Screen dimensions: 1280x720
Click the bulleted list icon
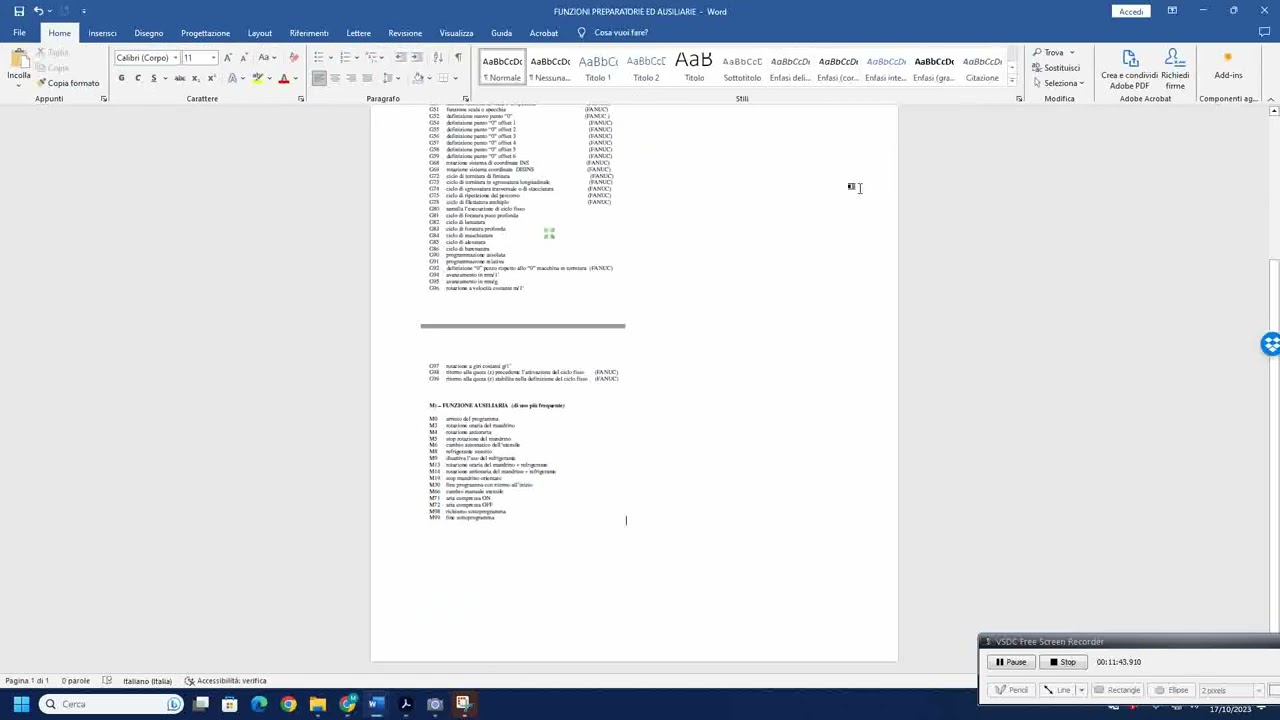(318, 58)
